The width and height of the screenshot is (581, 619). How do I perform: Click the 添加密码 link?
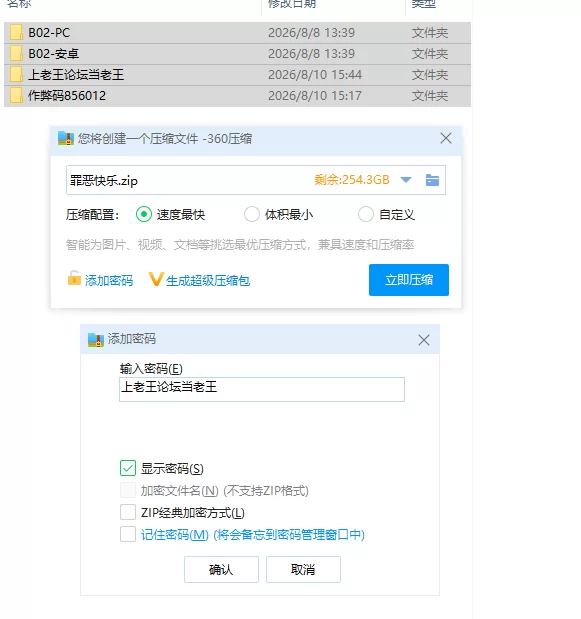109,280
